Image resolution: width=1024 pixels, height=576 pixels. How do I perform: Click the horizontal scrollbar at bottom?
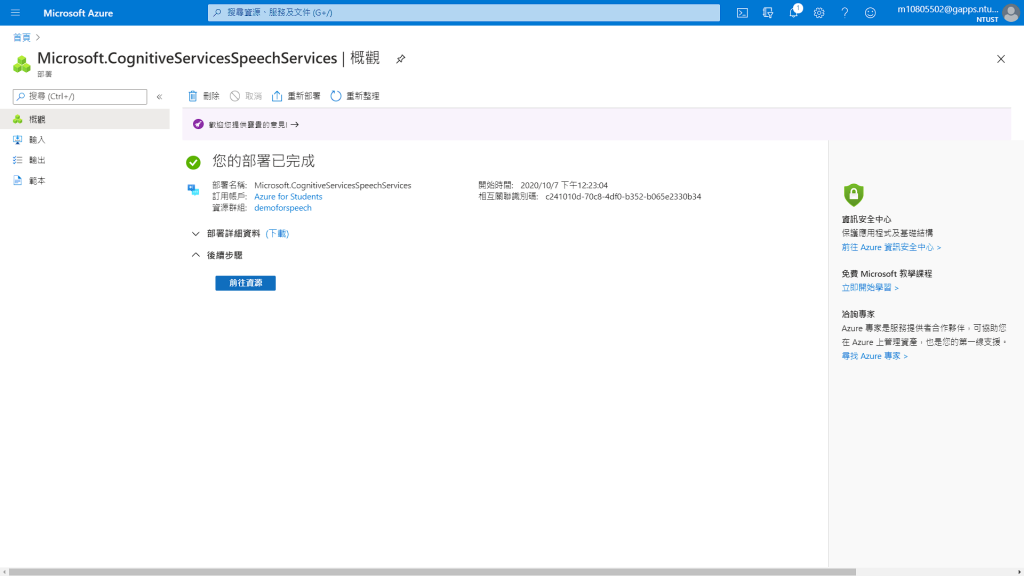coord(432,572)
